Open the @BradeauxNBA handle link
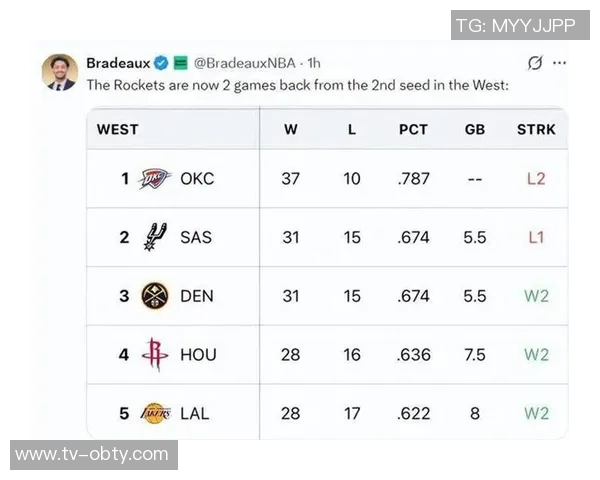600x480 pixels. (x=246, y=63)
